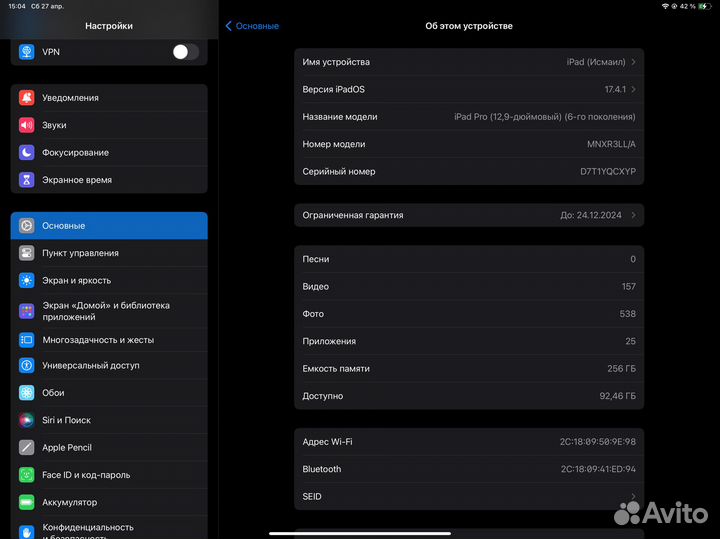Open the Конфиденциальность hand icon
The height and width of the screenshot is (539, 720).
[27, 532]
